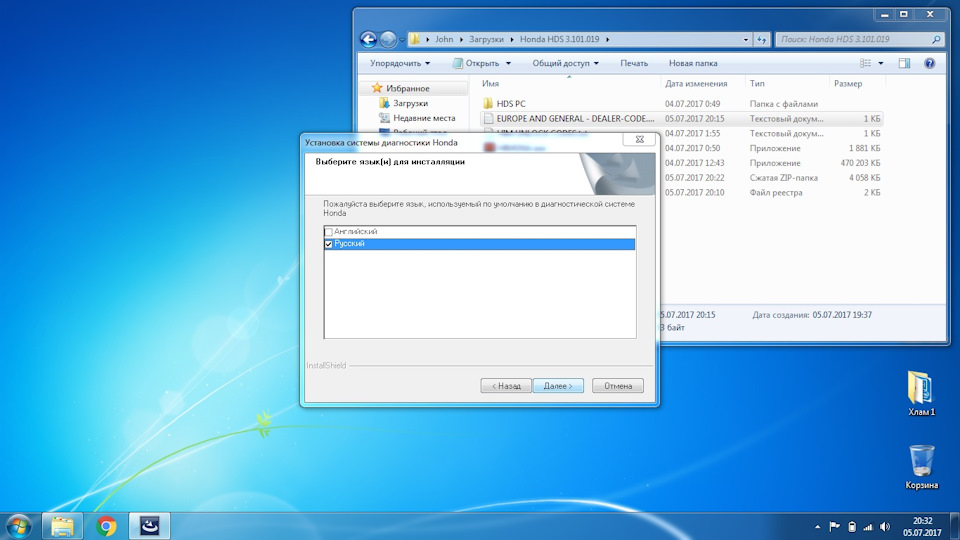
Task: Click the Открыть toolbar button
Action: click(476, 63)
